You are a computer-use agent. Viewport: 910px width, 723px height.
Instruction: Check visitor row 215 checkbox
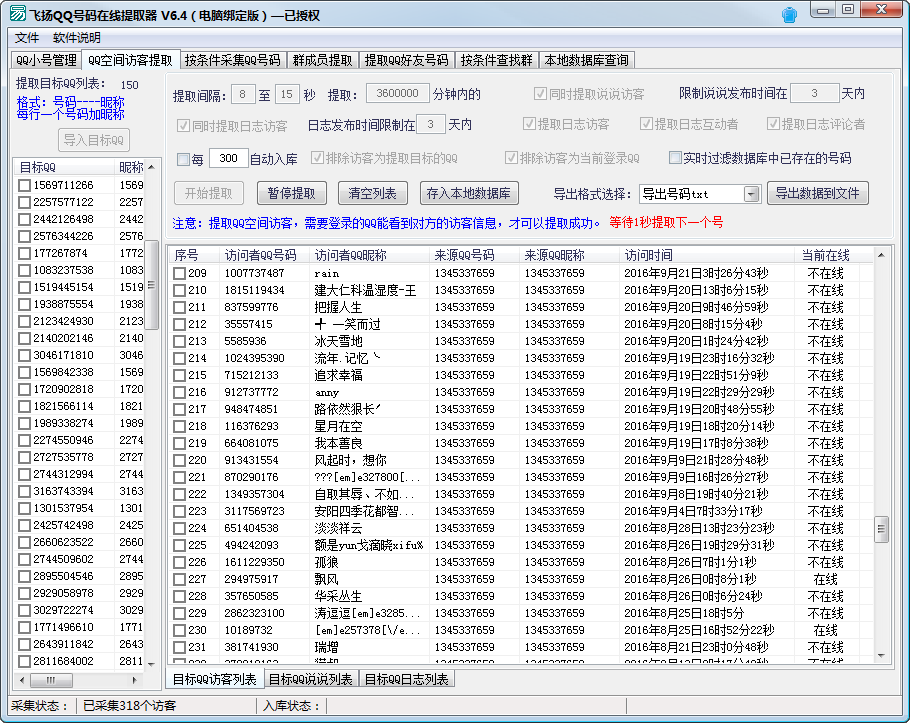pyautogui.click(x=179, y=375)
